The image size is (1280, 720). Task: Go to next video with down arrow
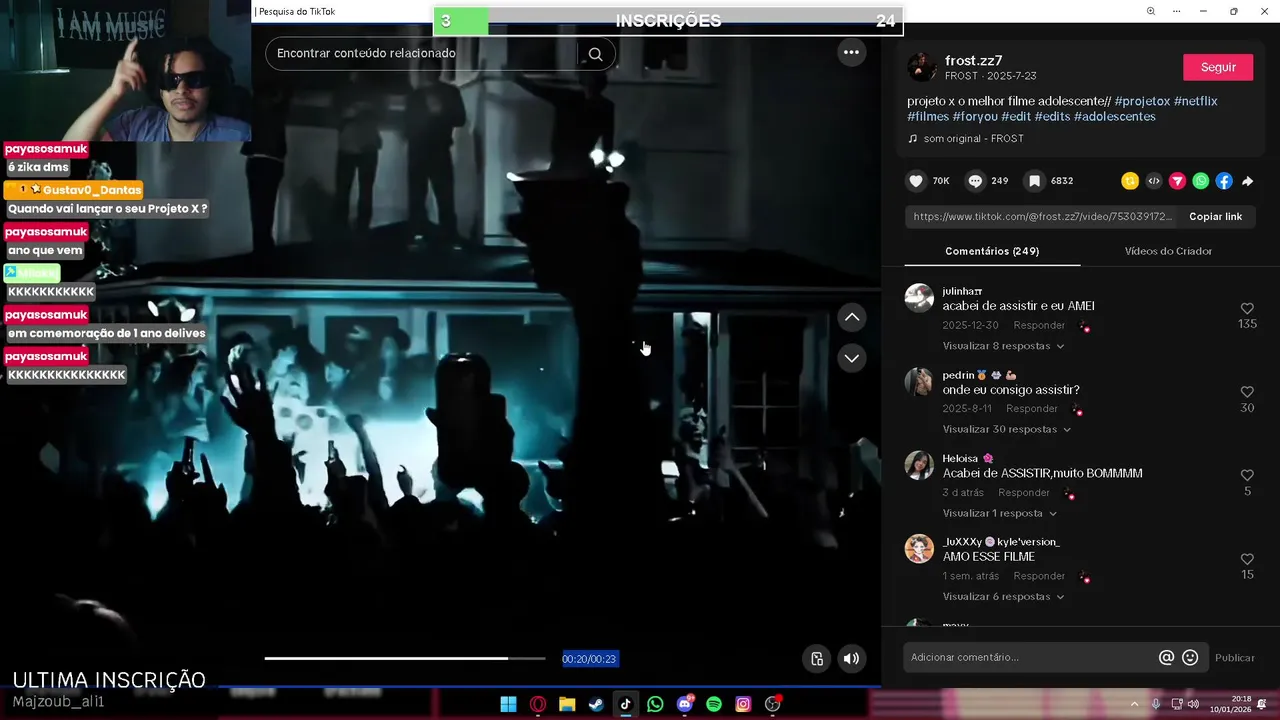click(851, 358)
